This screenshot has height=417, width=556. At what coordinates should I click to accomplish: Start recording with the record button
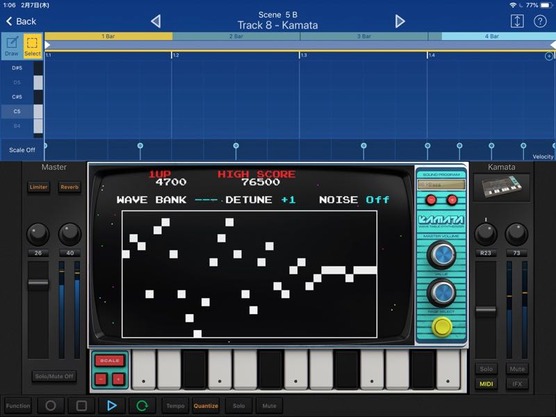click(50, 406)
